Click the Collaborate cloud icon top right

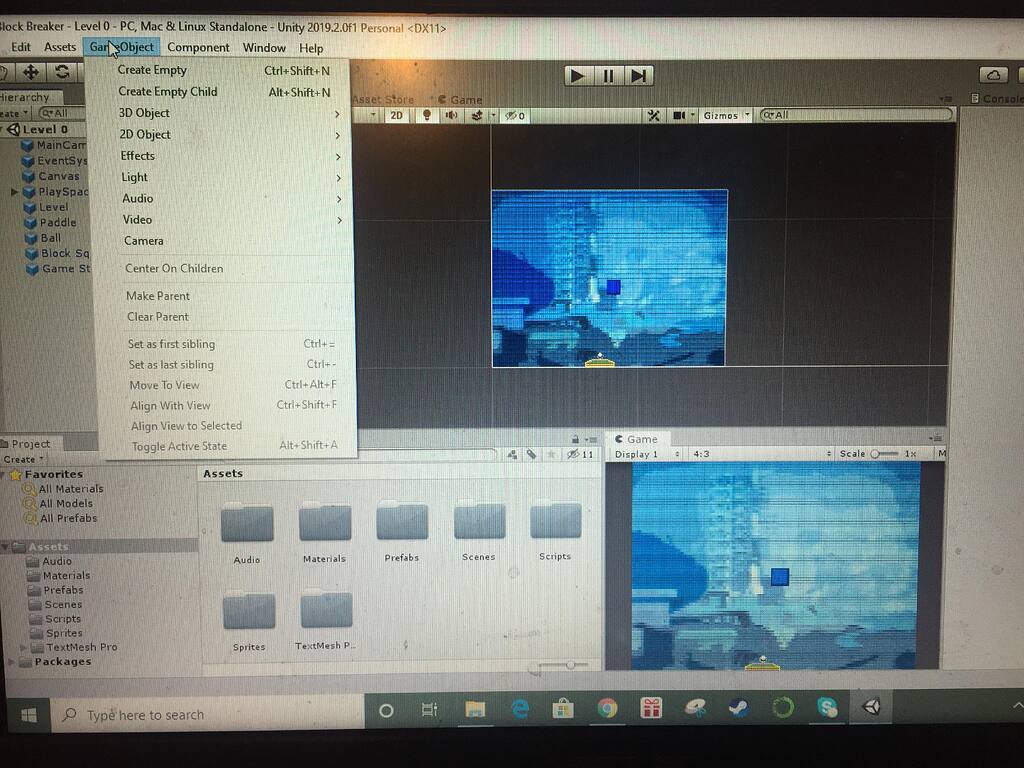pyautogui.click(x=993, y=72)
